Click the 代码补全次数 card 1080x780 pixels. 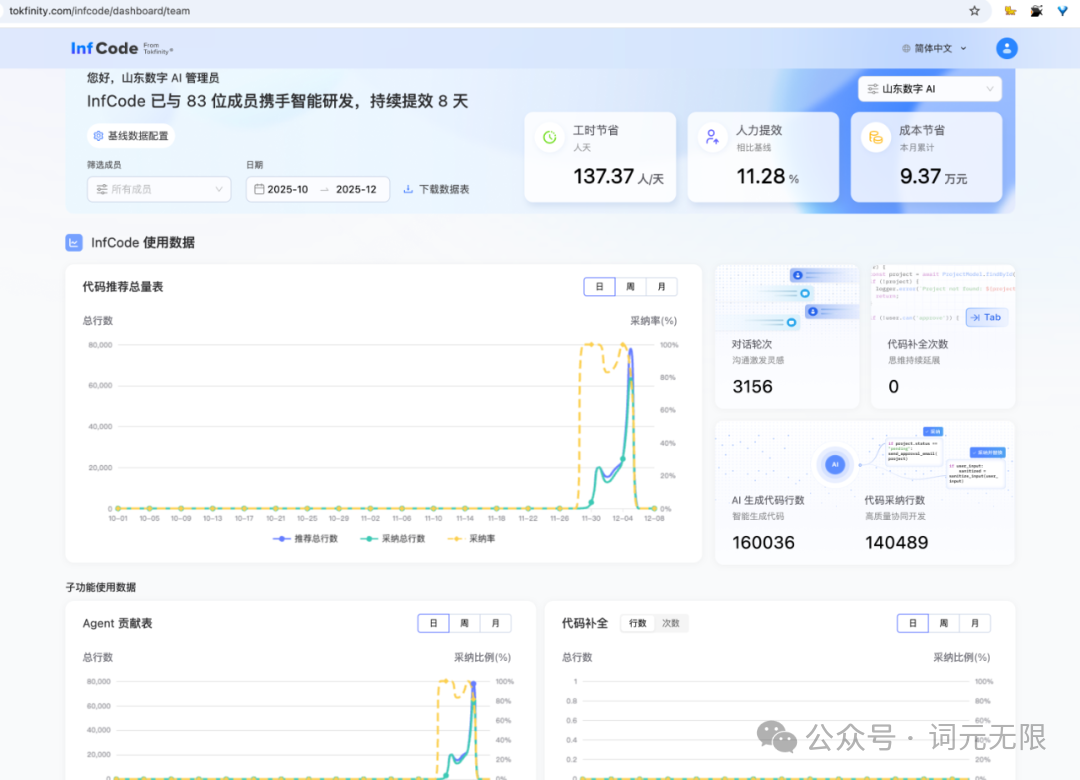(x=943, y=336)
